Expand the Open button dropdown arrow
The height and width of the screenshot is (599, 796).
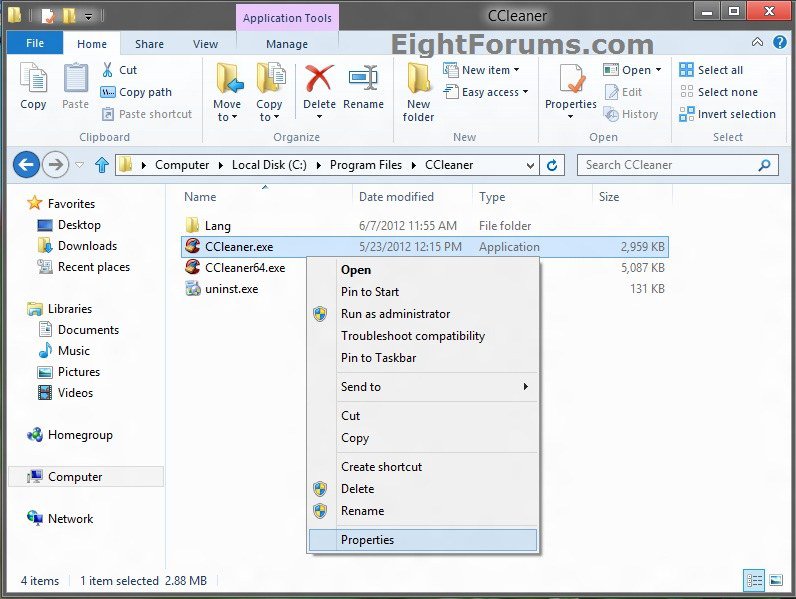pyautogui.click(x=658, y=70)
